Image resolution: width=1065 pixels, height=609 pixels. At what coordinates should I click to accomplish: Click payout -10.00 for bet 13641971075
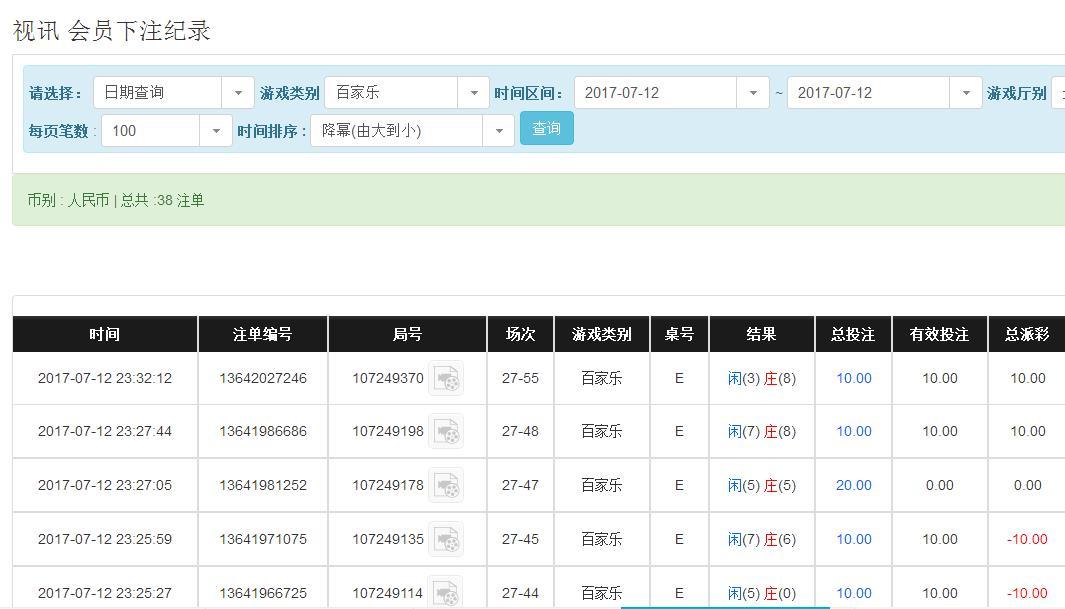1027,539
